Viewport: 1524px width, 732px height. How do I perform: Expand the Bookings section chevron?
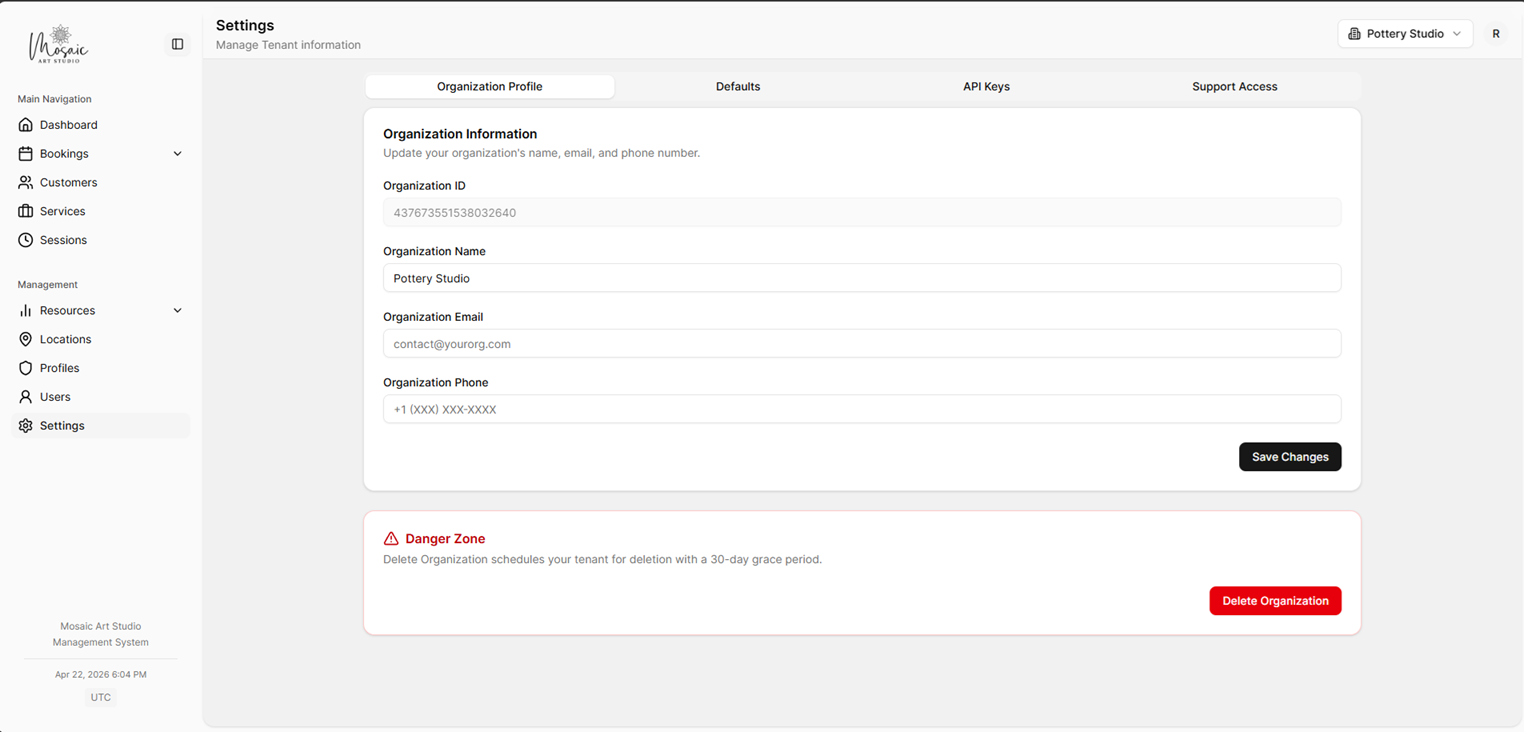coord(177,153)
